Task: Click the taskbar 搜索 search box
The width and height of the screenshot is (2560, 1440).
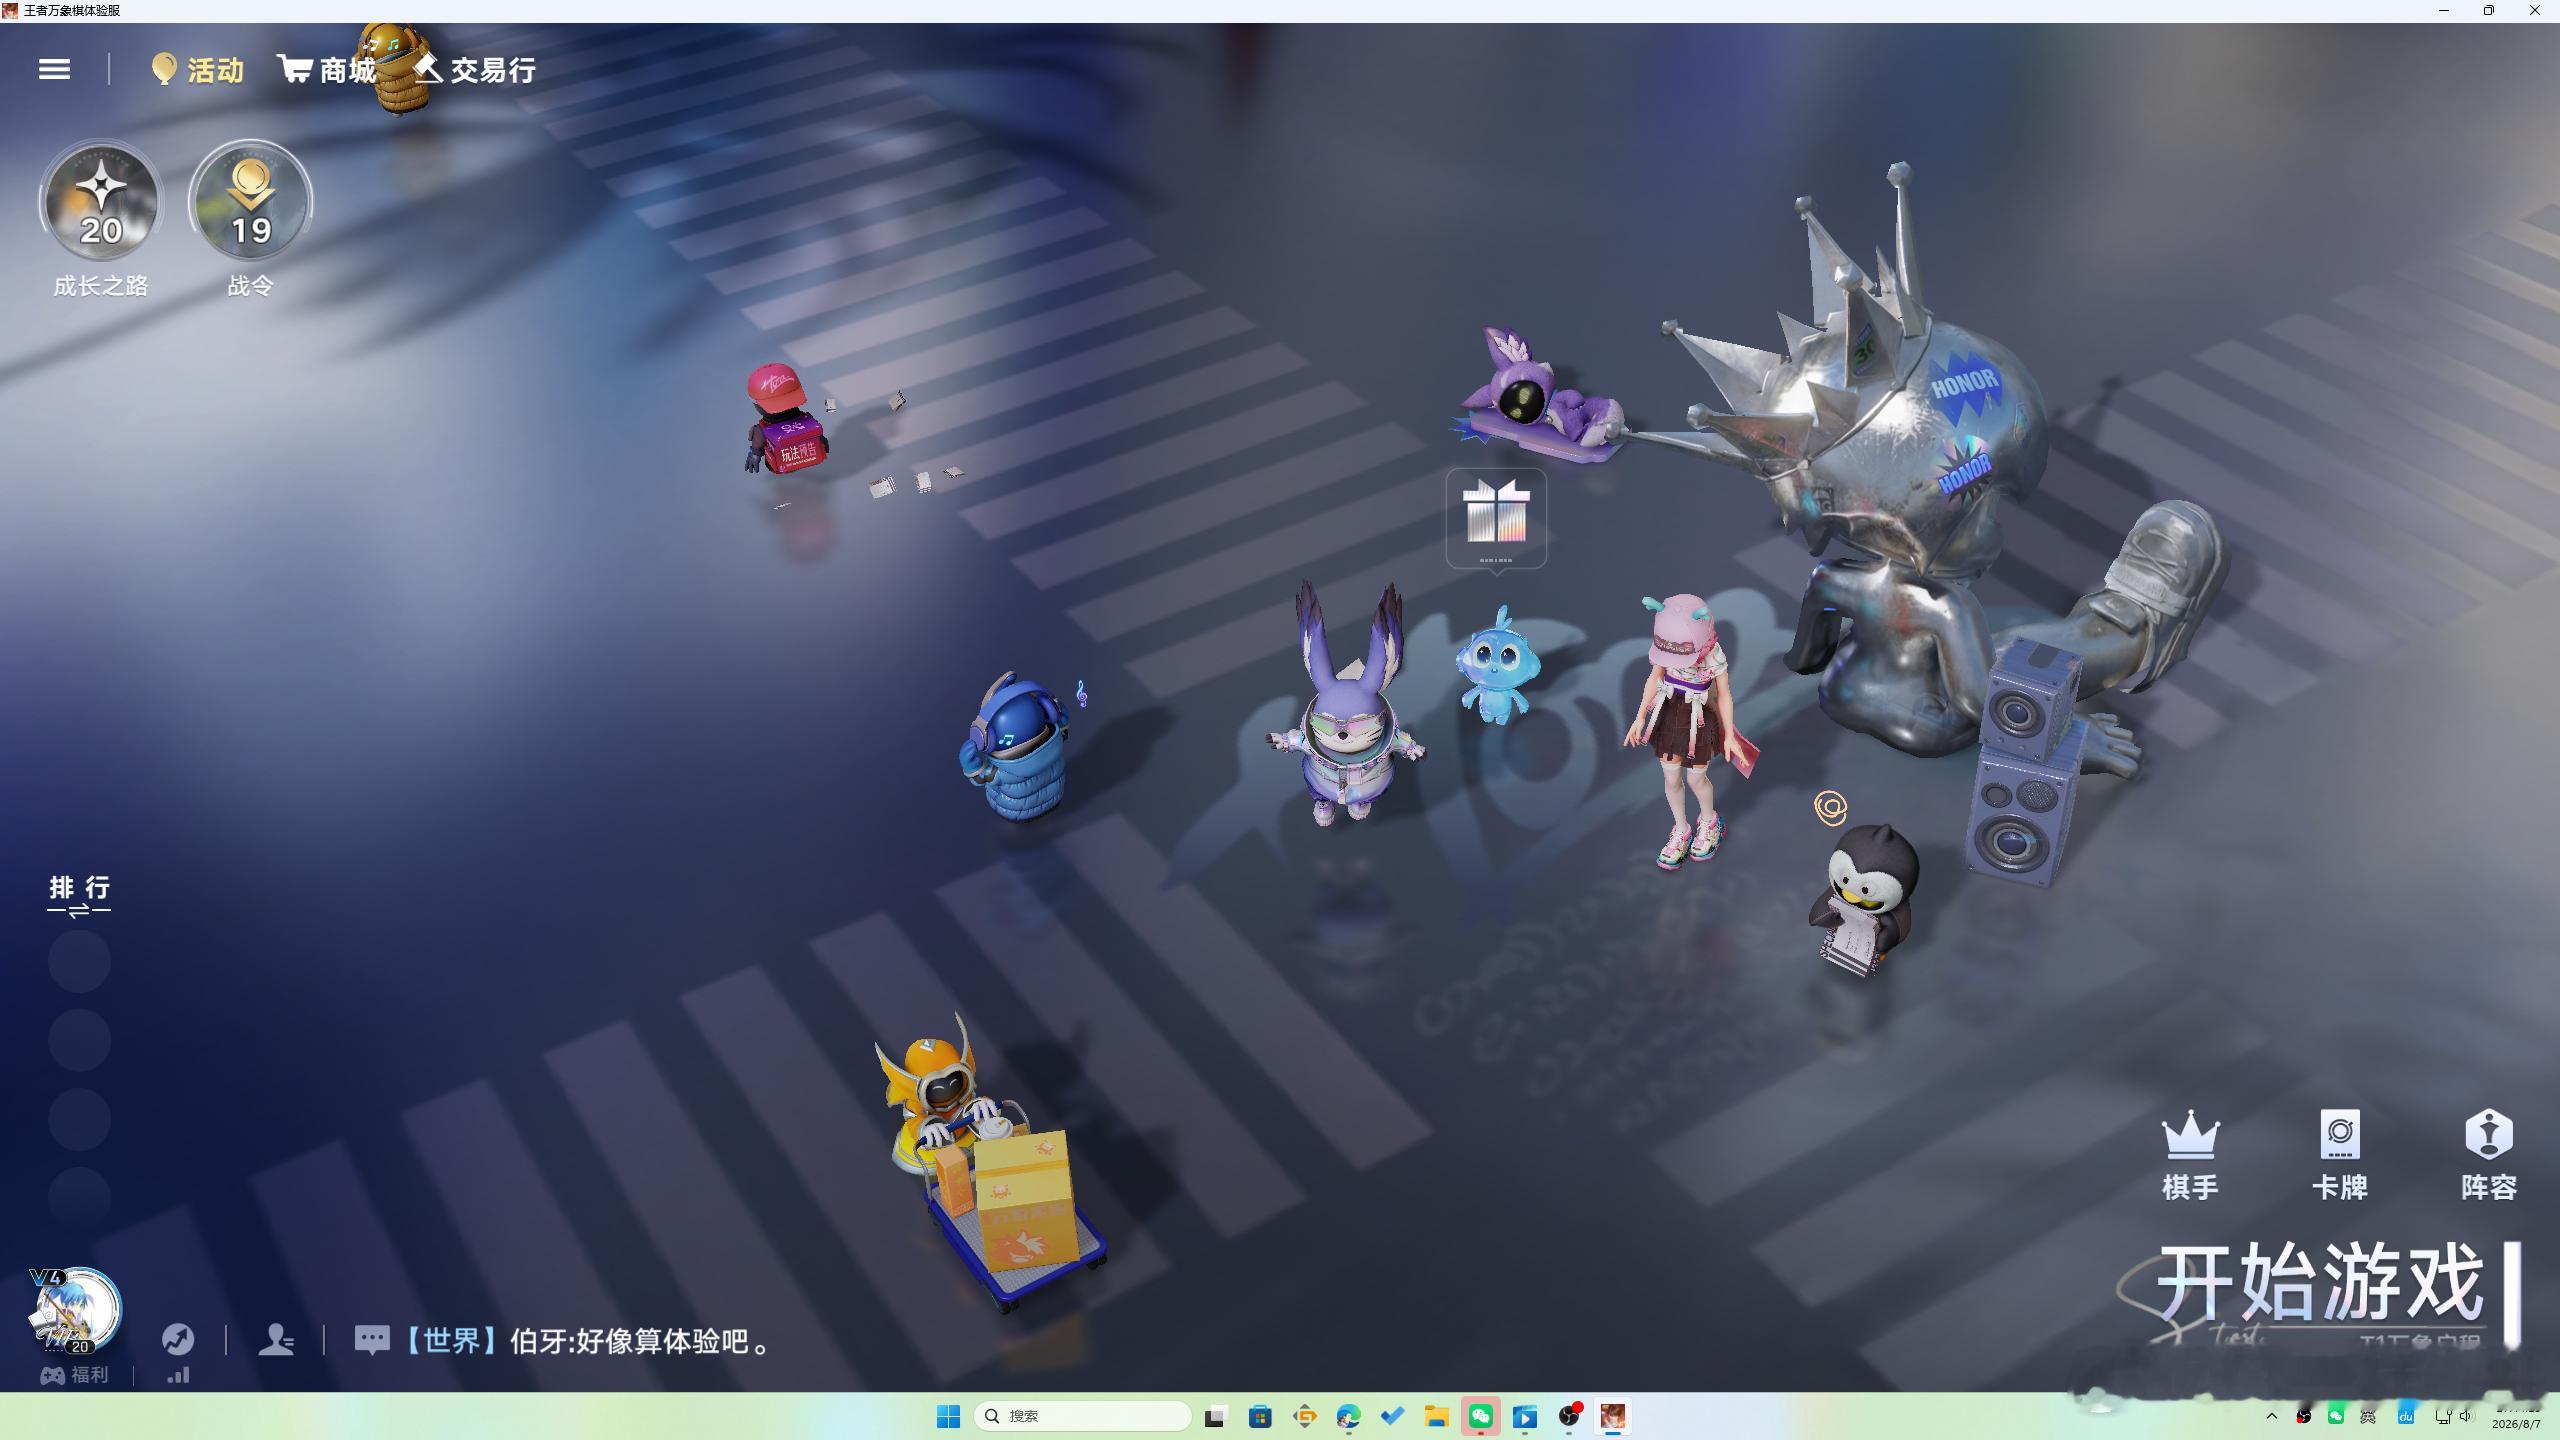Action: pyautogui.click(x=1082, y=1416)
